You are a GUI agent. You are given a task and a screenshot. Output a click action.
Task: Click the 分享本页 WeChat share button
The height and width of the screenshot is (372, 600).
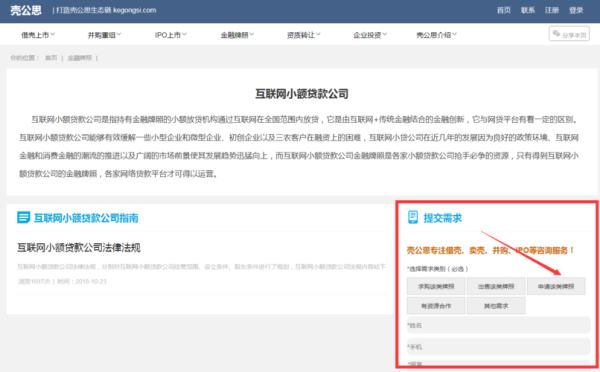coord(569,34)
